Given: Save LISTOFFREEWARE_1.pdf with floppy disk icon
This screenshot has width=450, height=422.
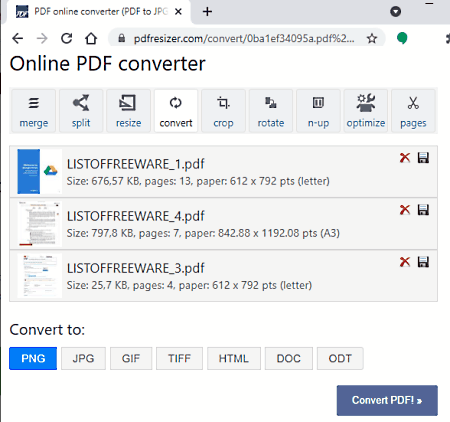Looking at the screenshot, I should pos(423,158).
